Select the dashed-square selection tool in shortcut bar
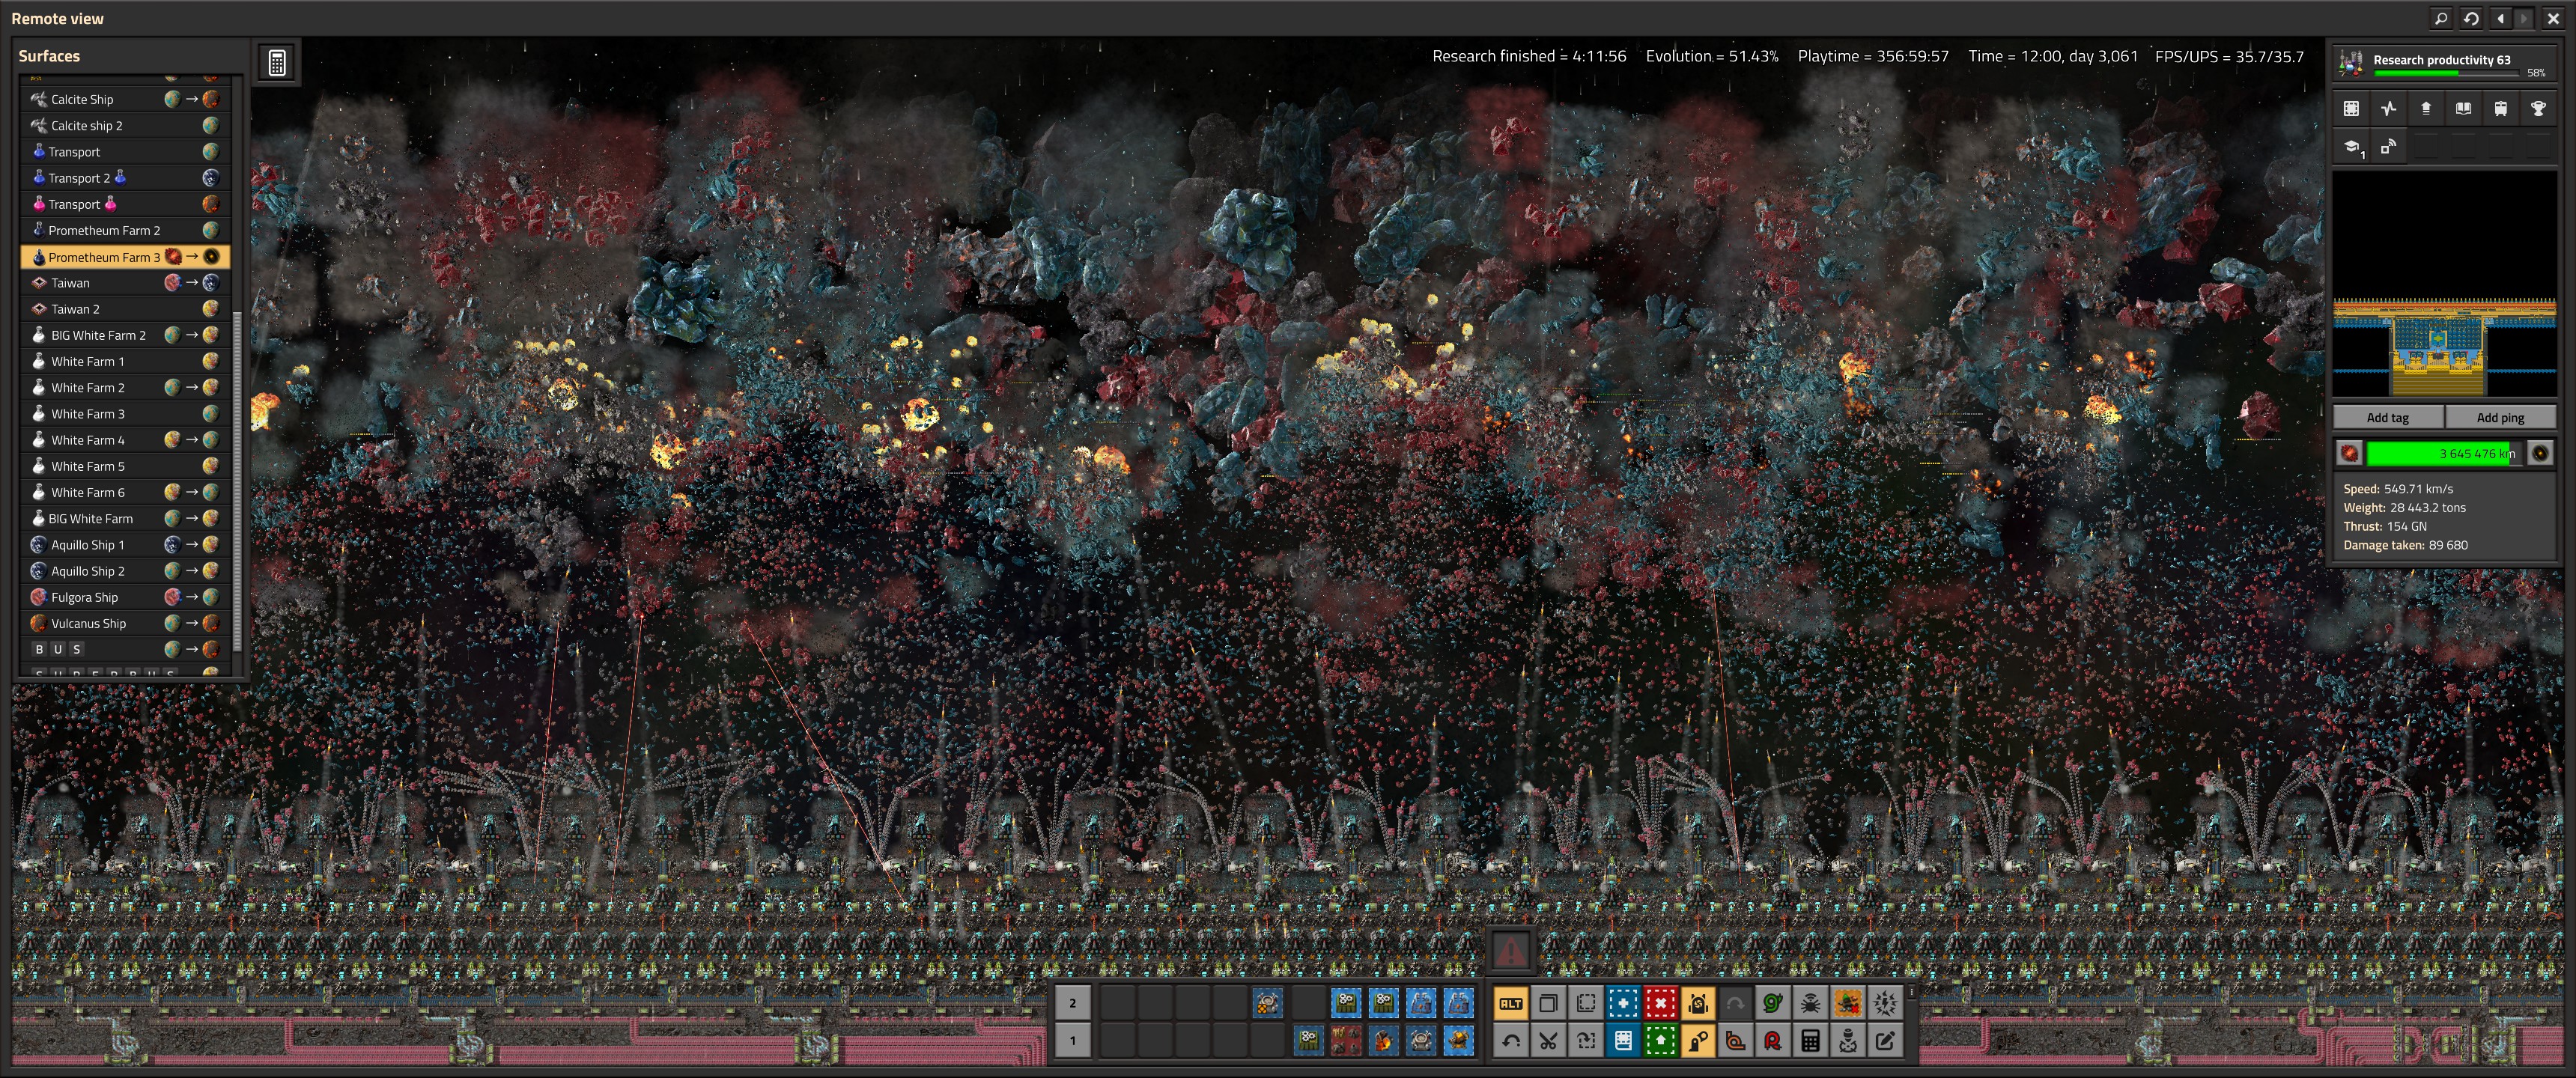The width and height of the screenshot is (2576, 1078). pyautogui.click(x=1585, y=1003)
